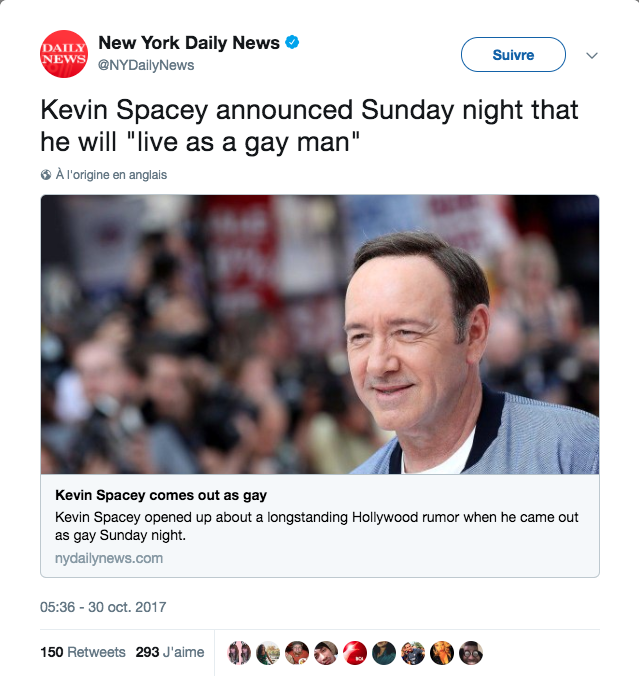
Task: Open the second liker's avatar
Action: (x=268, y=653)
